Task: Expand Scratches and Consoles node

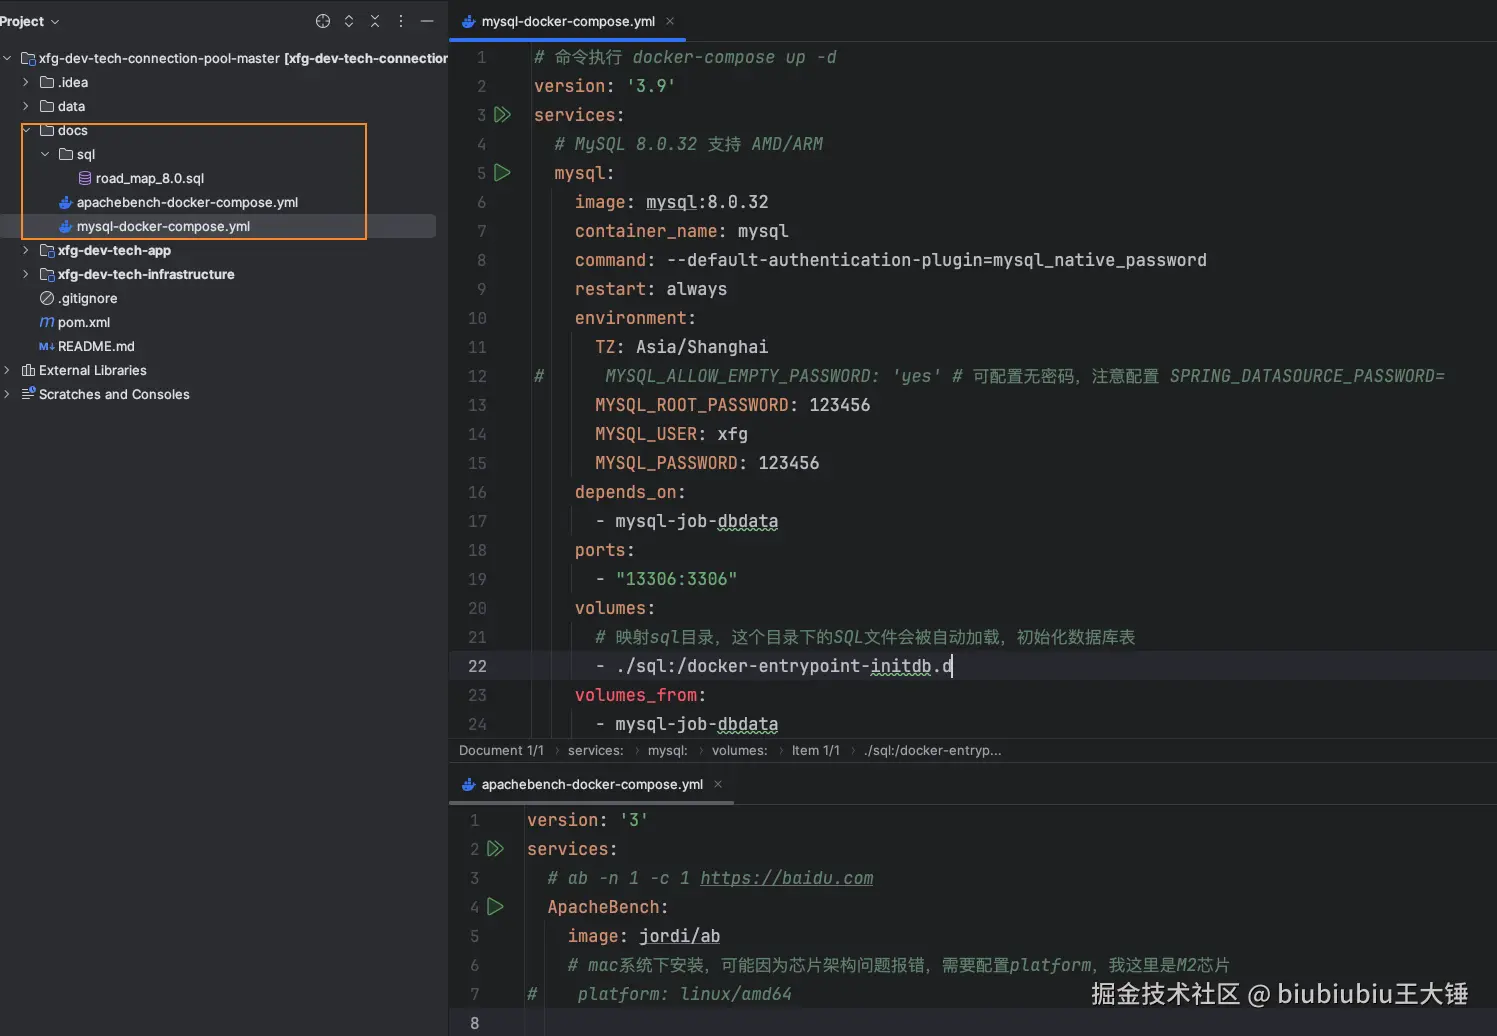Action: [8, 394]
